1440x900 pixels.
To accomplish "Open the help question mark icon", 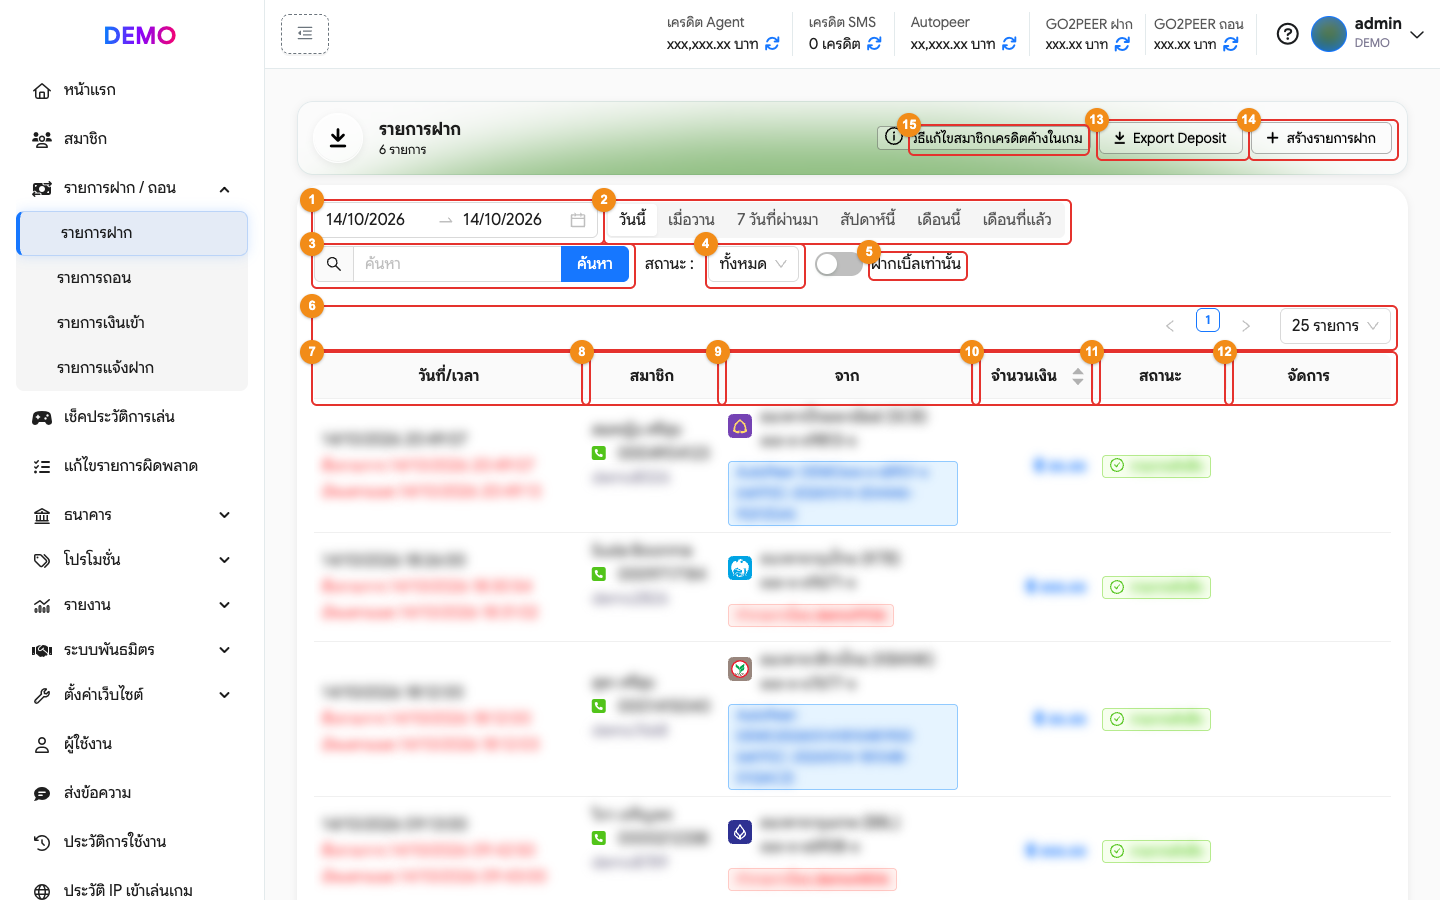I will point(1288,34).
